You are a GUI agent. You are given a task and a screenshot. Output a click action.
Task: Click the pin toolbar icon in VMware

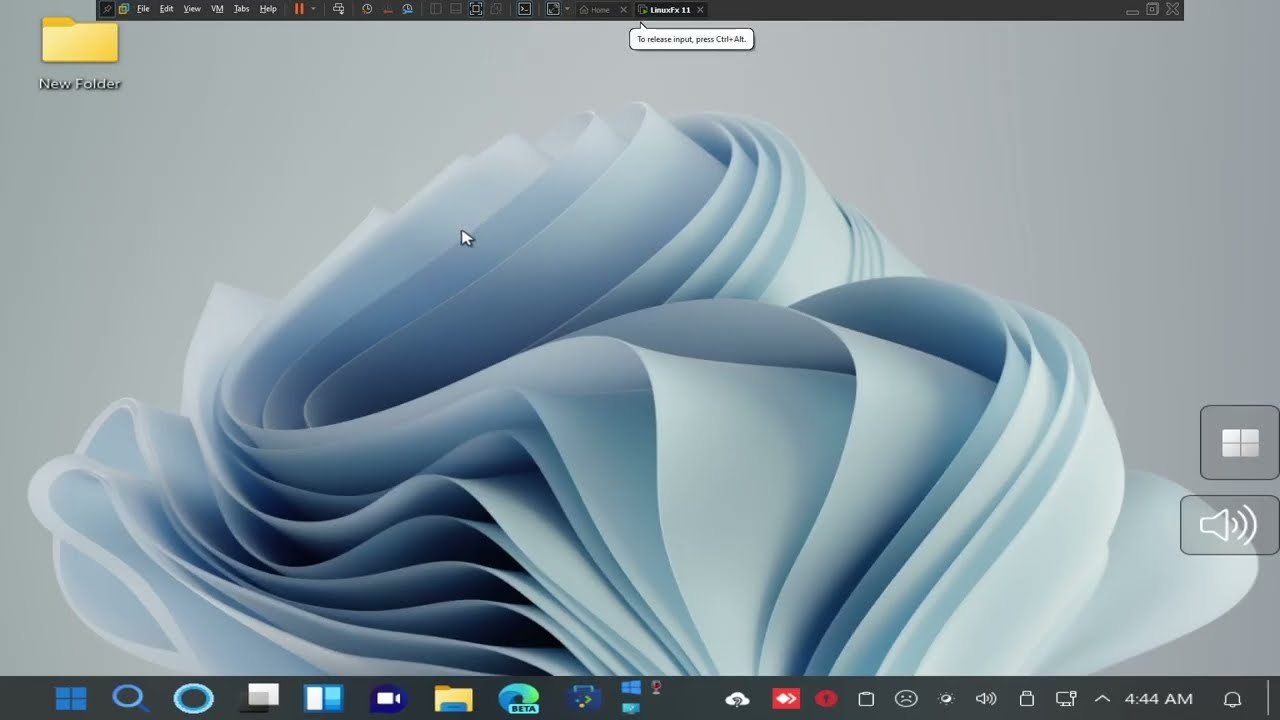(x=107, y=9)
